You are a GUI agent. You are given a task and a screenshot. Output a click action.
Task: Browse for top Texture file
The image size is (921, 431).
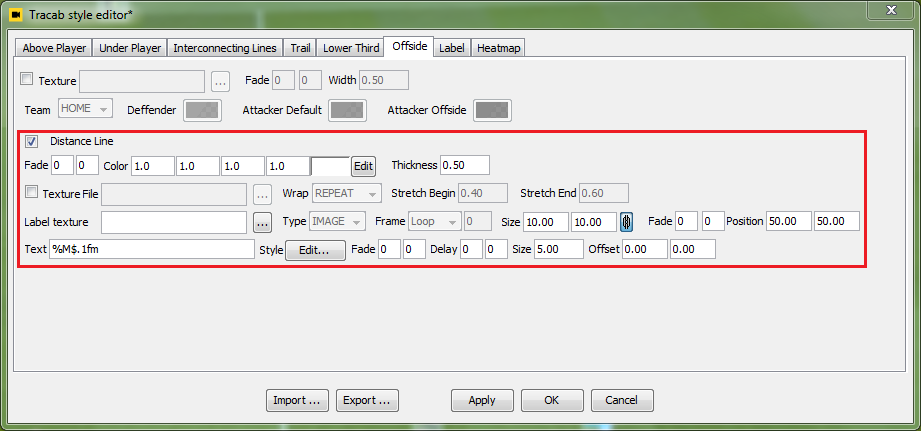click(221, 80)
